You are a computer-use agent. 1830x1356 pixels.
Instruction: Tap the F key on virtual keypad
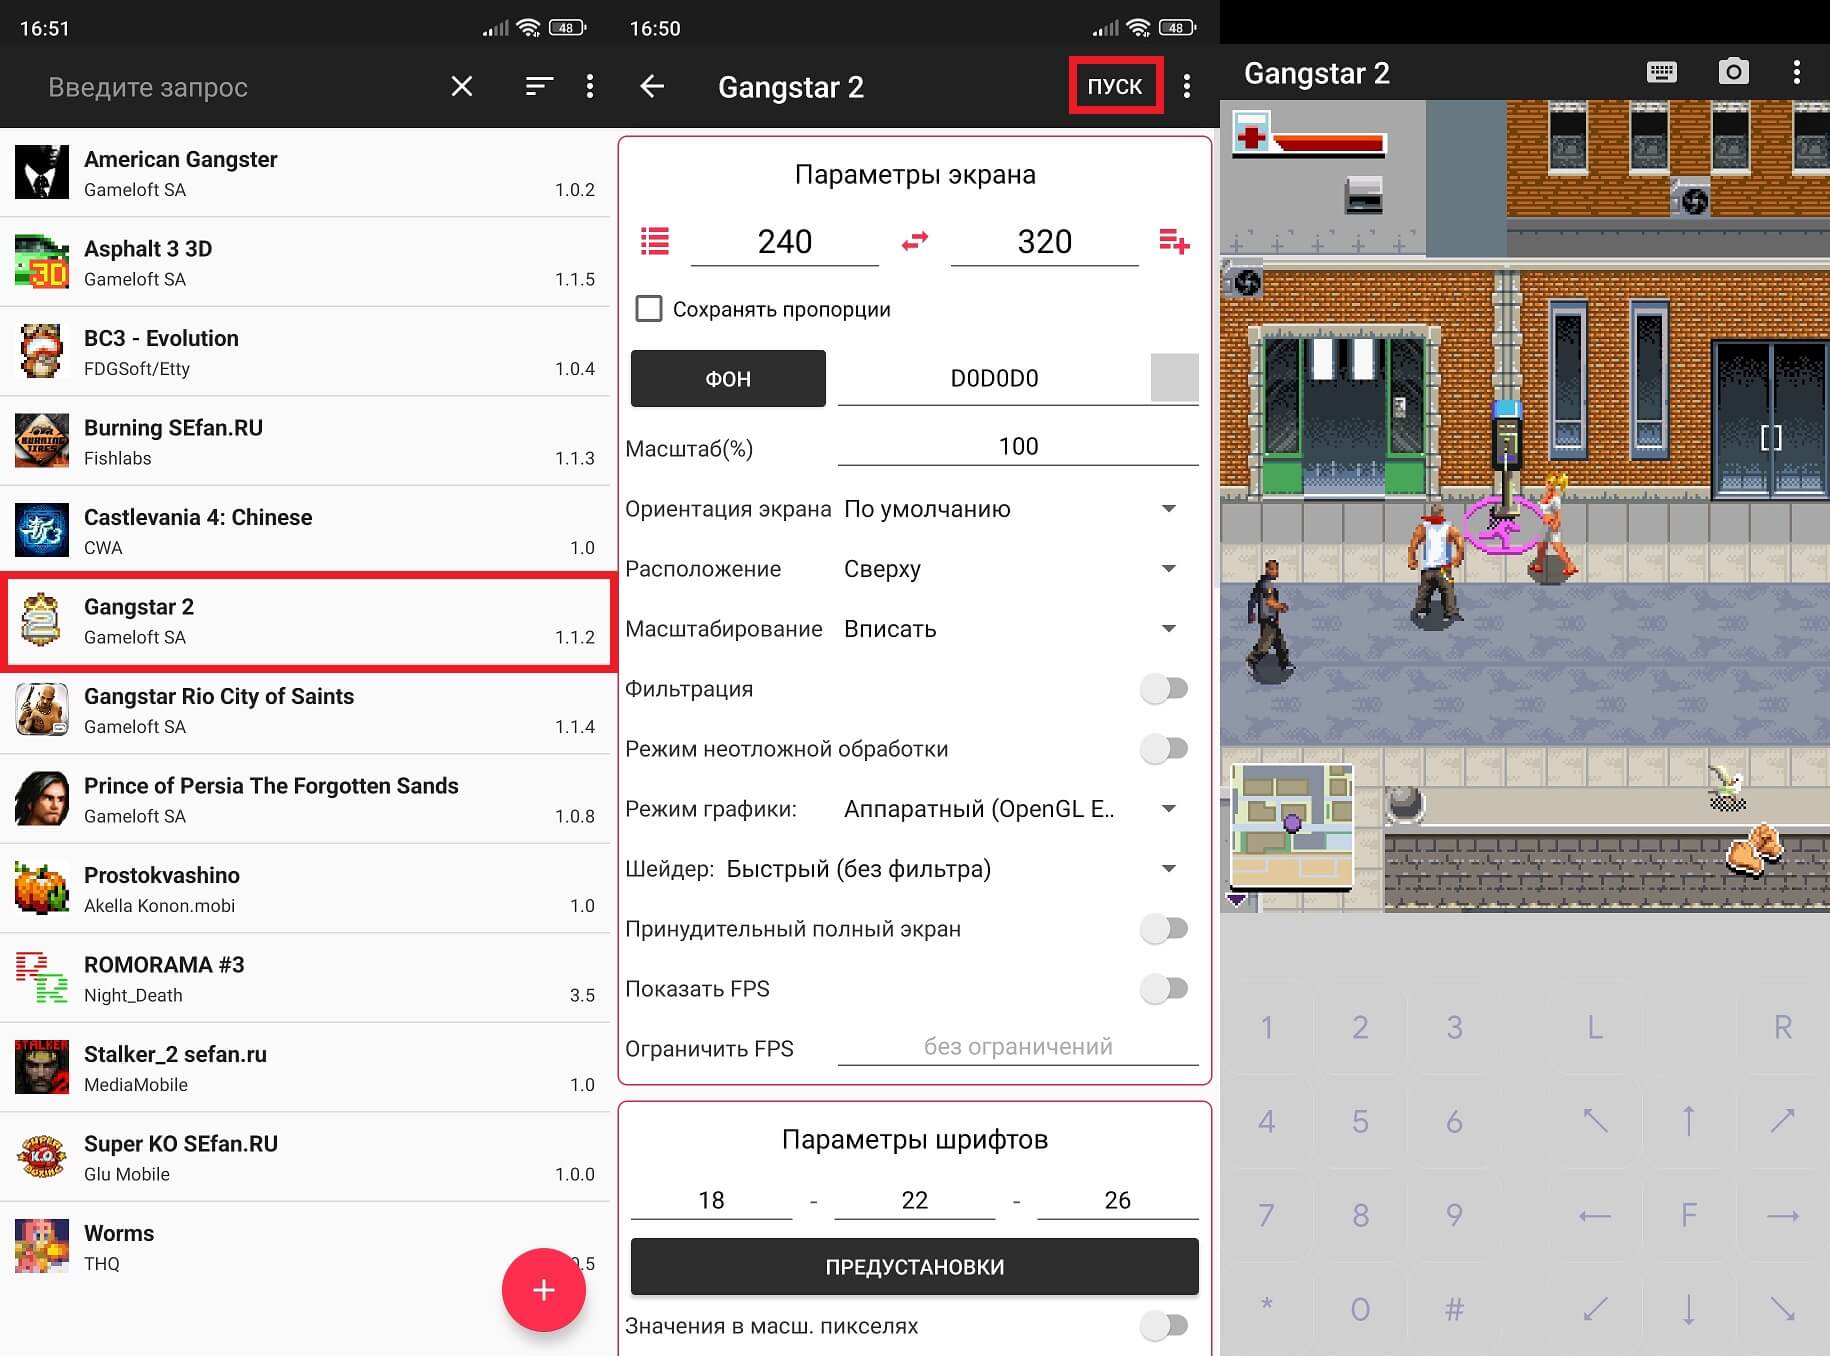pos(1689,1215)
